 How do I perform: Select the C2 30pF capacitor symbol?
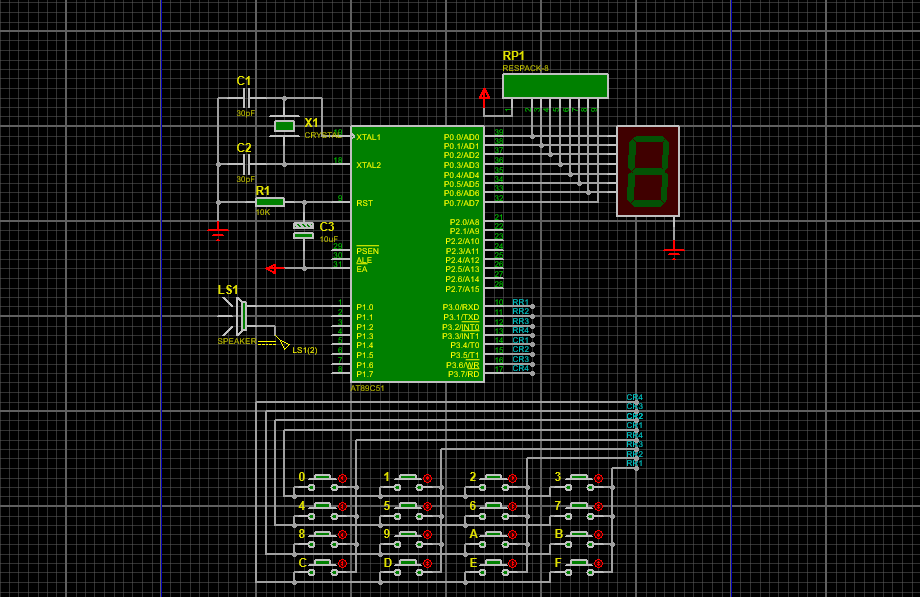pos(248,165)
